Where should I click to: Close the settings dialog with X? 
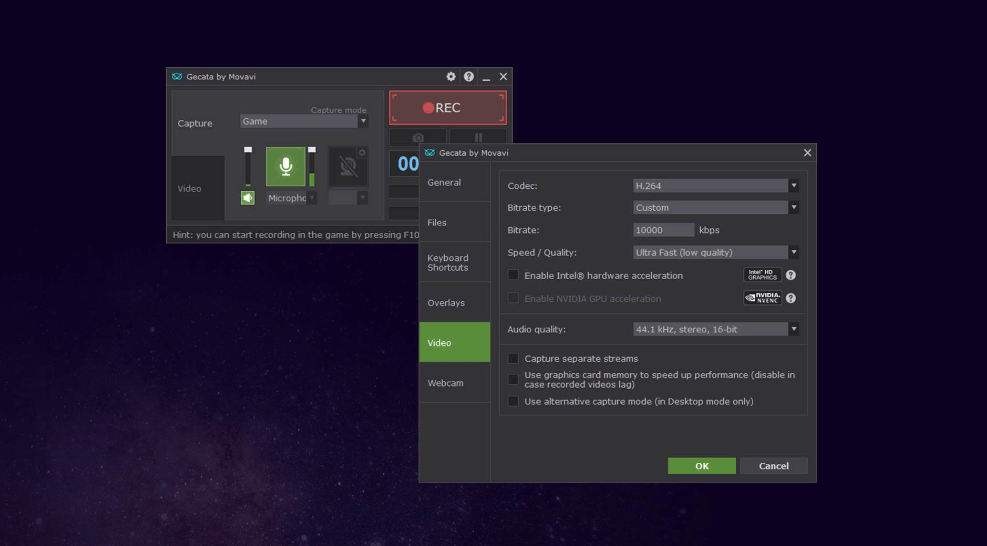tap(807, 153)
